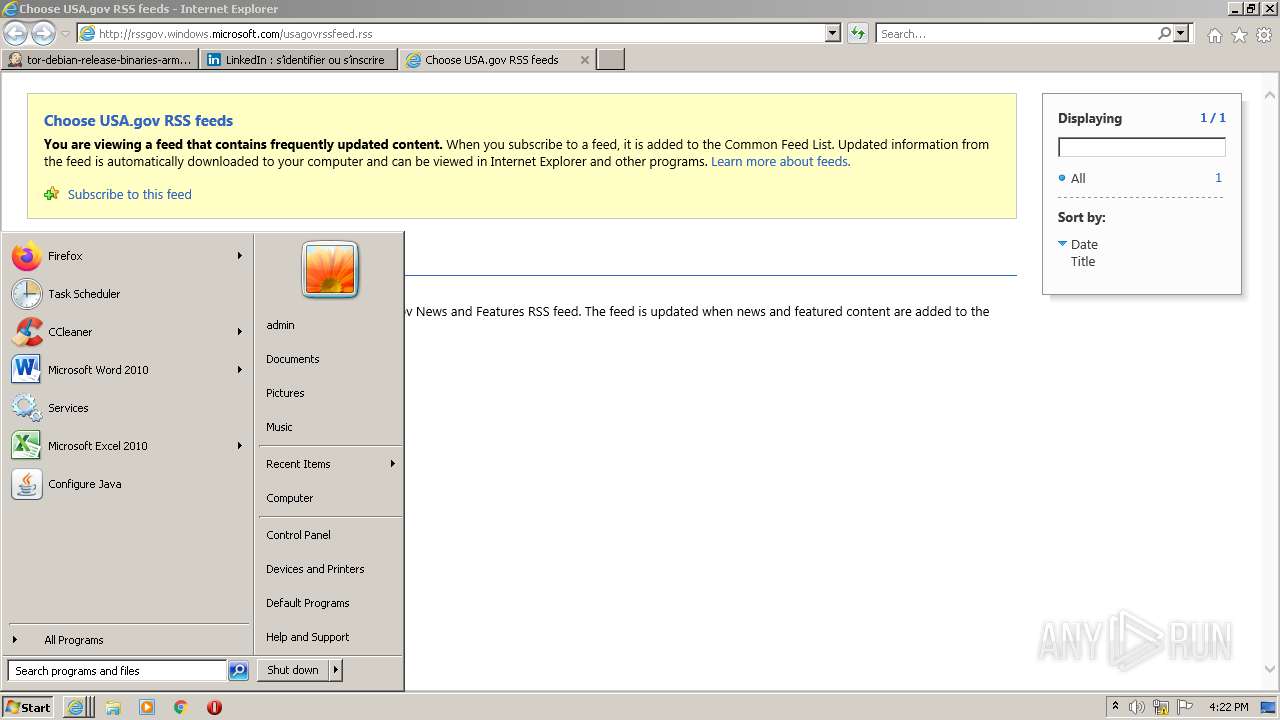Image resolution: width=1280 pixels, height=720 pixels.
Task: Open Documents from the Start menu
Action: pos(292,359)
